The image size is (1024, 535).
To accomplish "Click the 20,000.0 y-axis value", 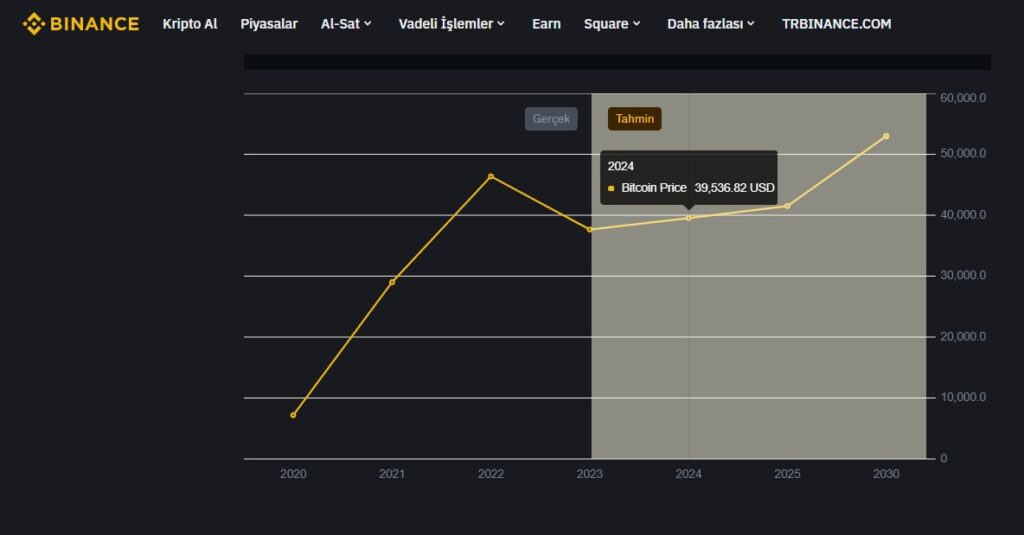I will point(963,337).
